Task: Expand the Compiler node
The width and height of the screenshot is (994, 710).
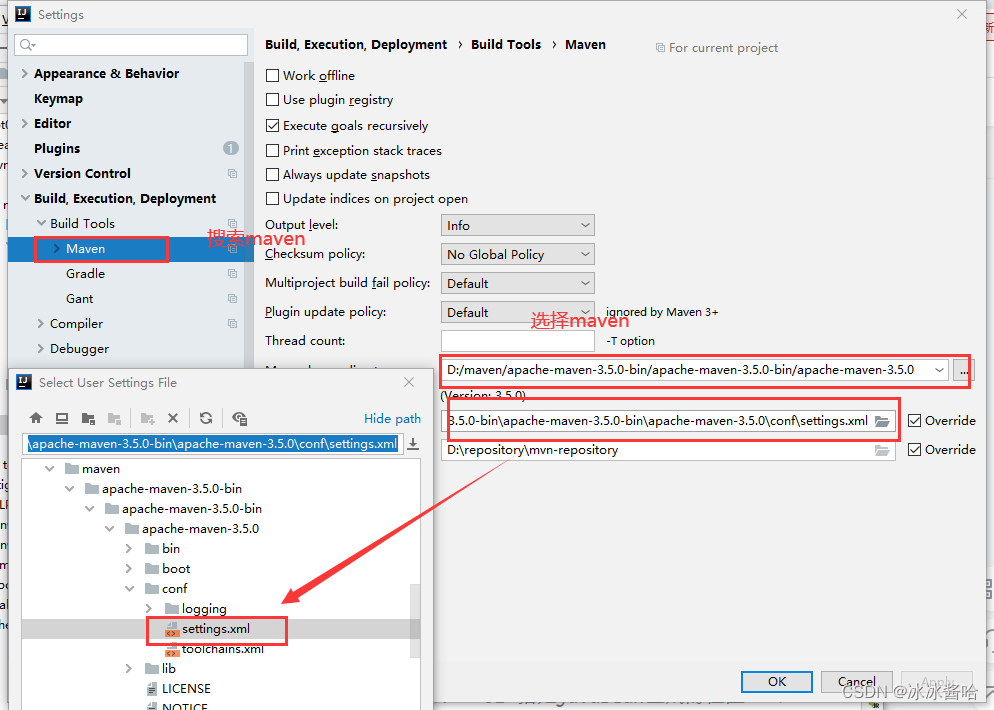Action: 41,323
